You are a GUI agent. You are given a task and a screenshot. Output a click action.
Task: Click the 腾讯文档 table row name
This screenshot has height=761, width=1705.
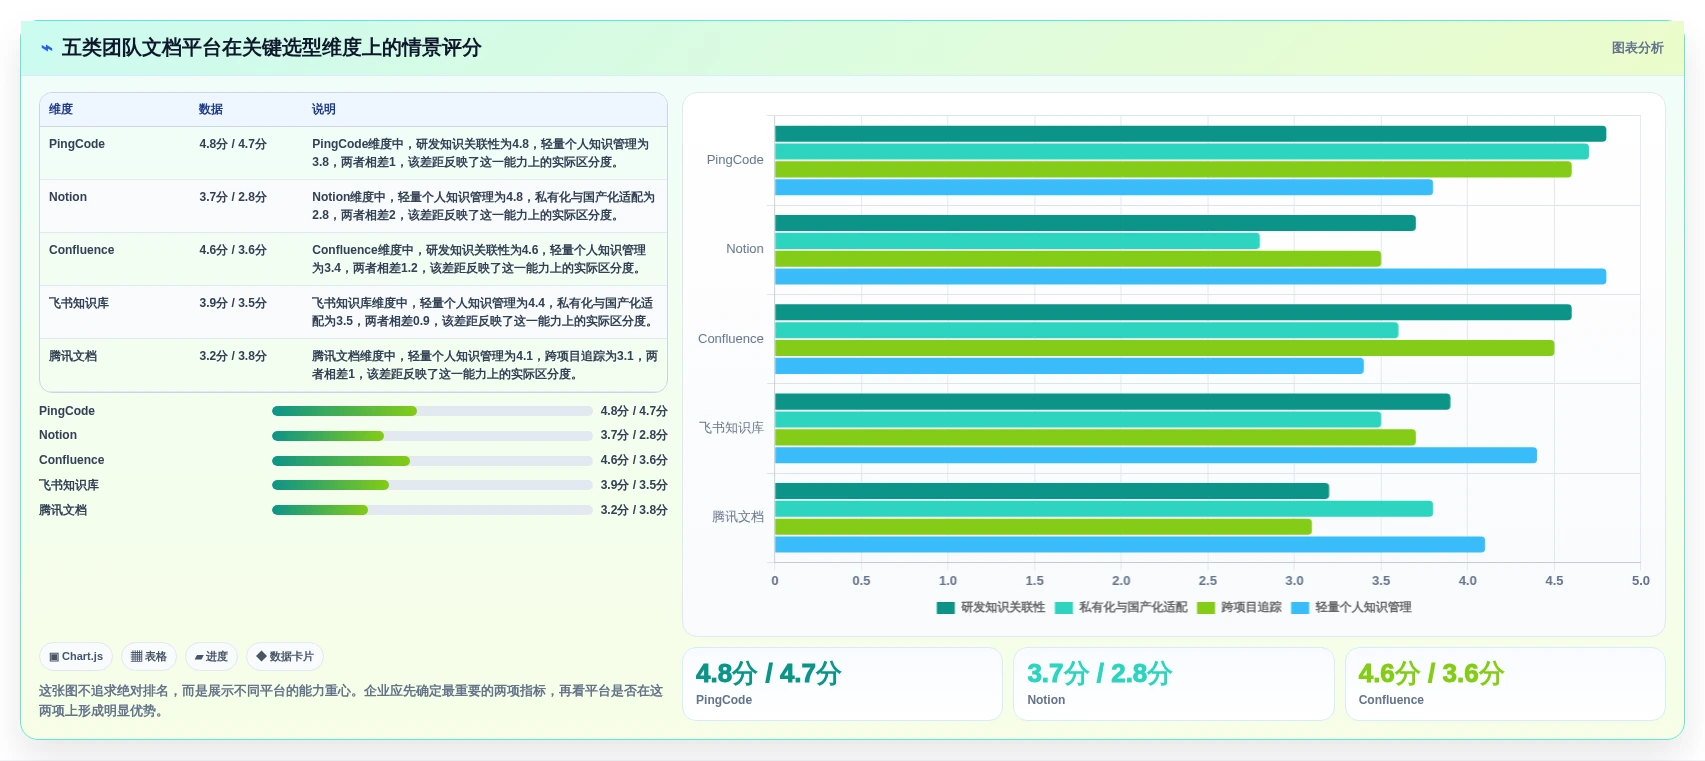click(73, 356)
